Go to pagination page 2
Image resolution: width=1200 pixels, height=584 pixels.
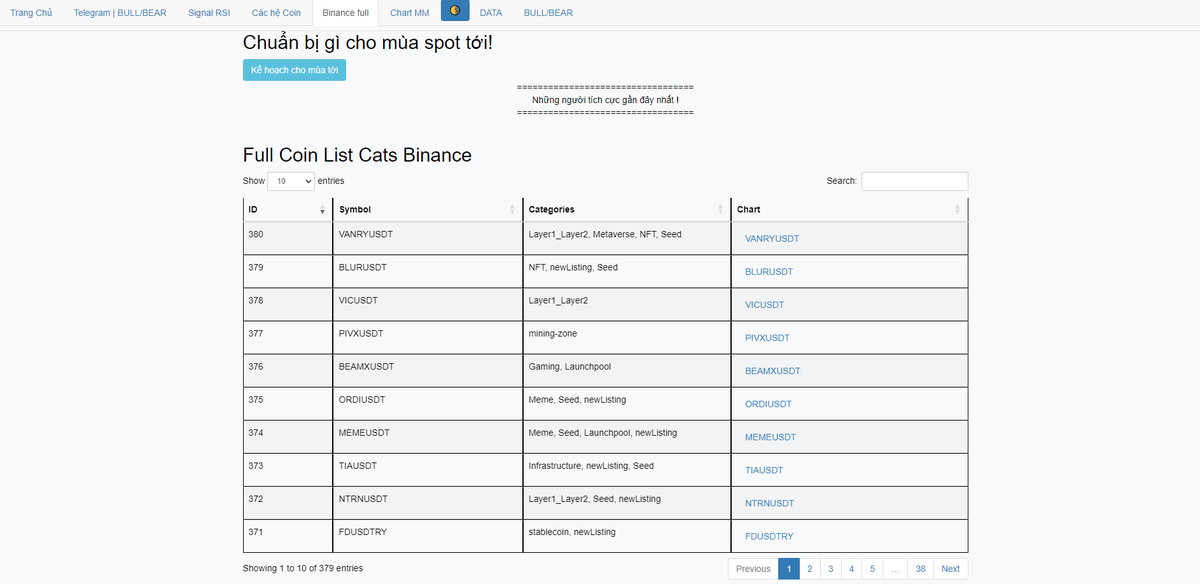click(810, 569)
